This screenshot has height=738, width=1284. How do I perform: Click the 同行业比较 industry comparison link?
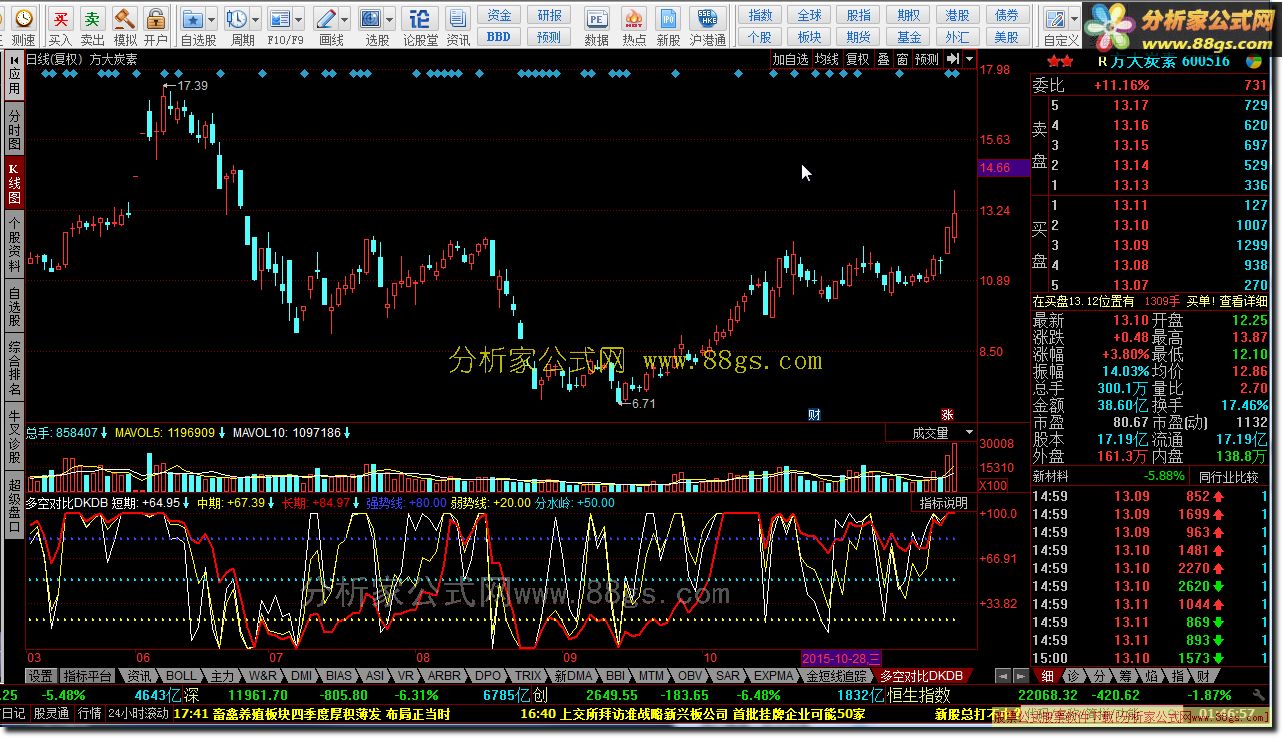pyautogui.click(x=1228, y=477)
